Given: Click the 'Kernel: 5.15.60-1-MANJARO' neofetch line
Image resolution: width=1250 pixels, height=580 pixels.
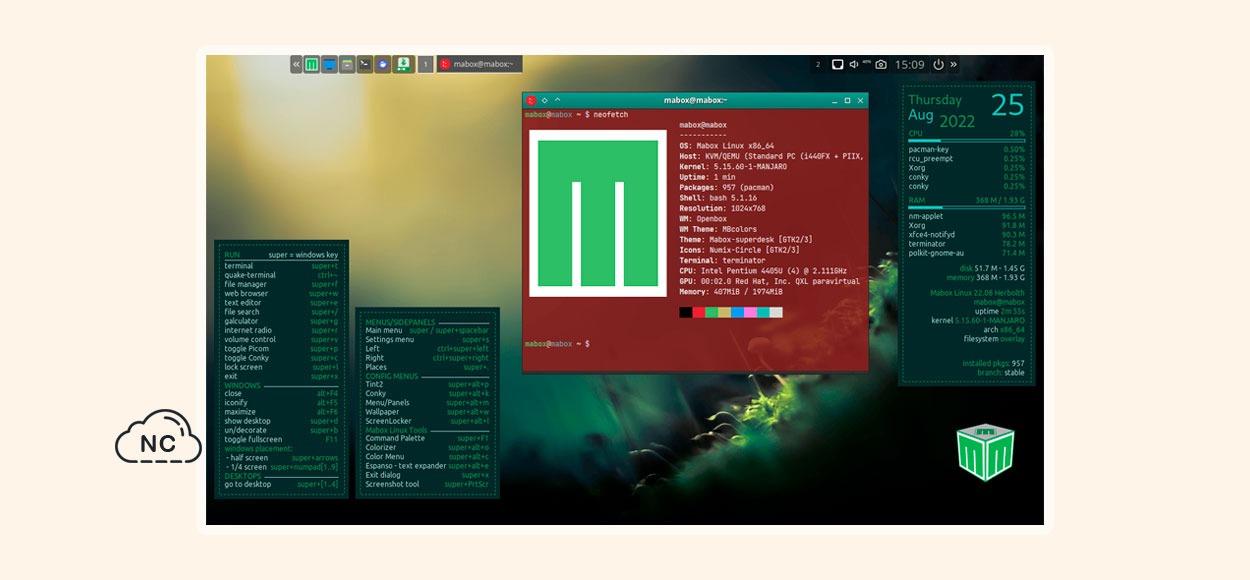Looking at the screenshot, I should (x=733, y=166).
